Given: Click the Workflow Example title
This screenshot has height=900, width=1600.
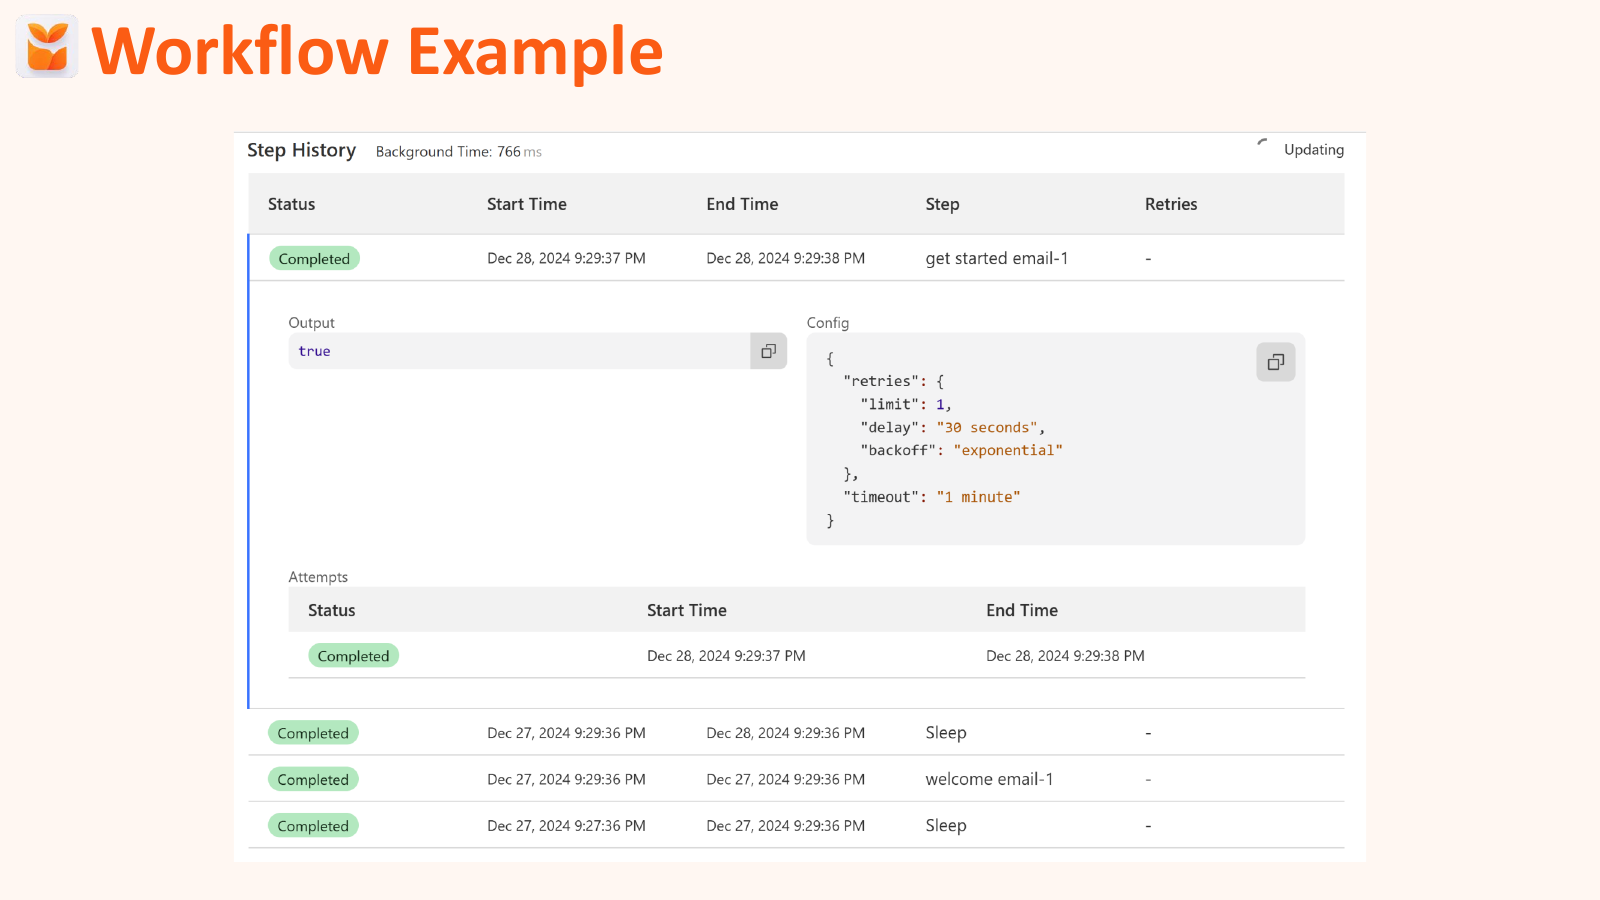Looking at the screenshot, I should tap(377, 51).
